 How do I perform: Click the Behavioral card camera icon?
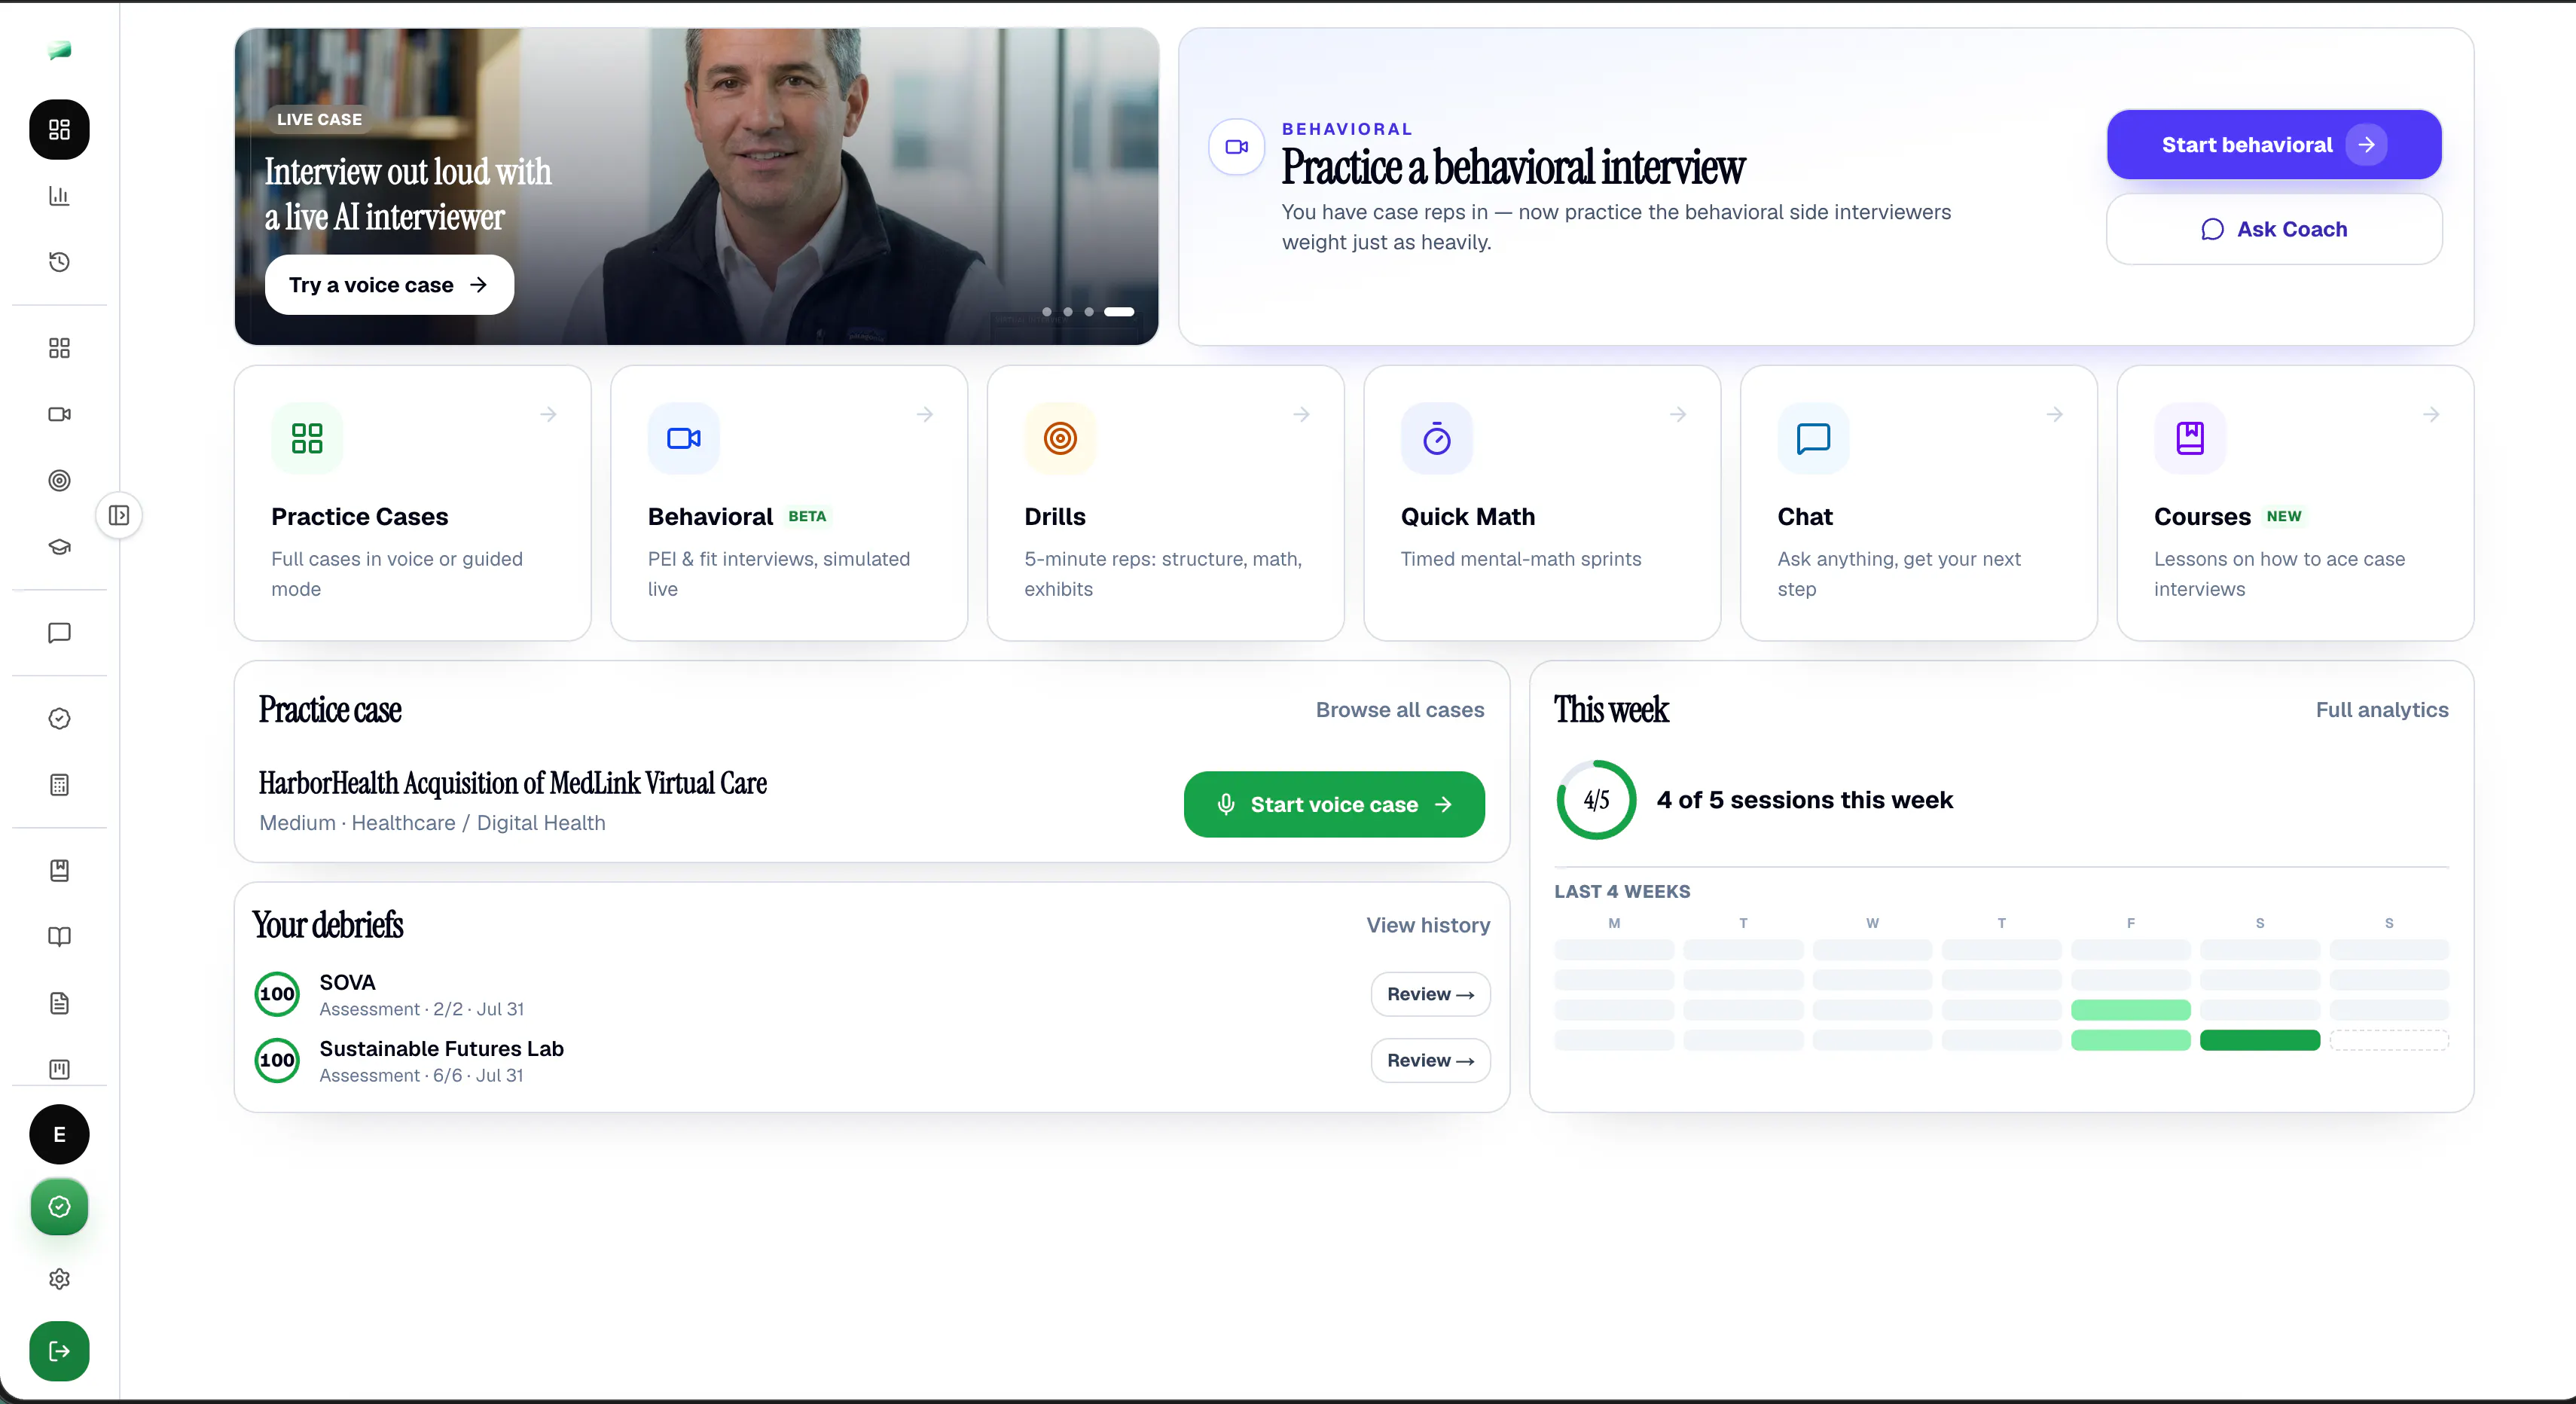tap(684, 438)
